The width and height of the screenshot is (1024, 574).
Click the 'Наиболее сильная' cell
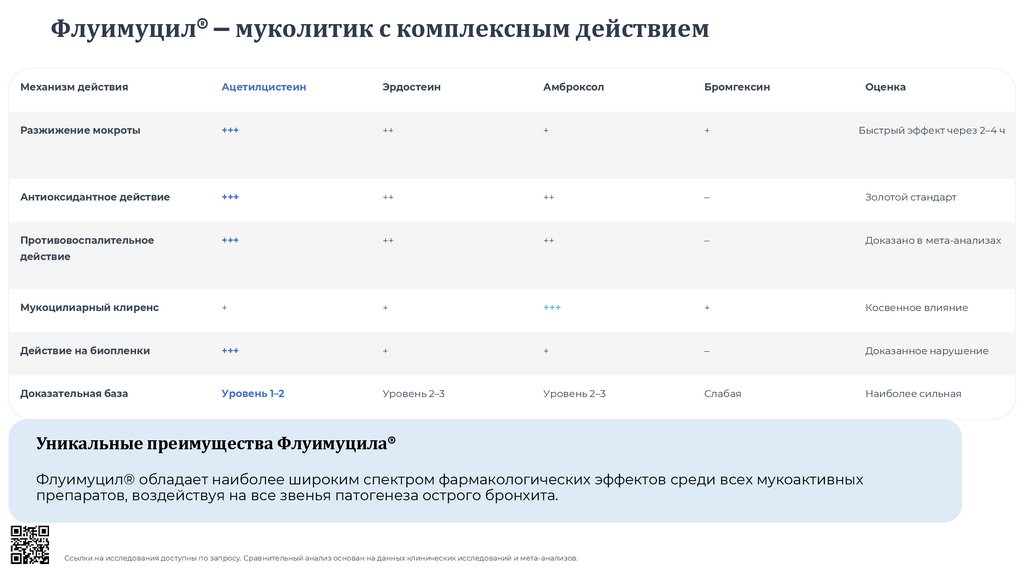913,393
